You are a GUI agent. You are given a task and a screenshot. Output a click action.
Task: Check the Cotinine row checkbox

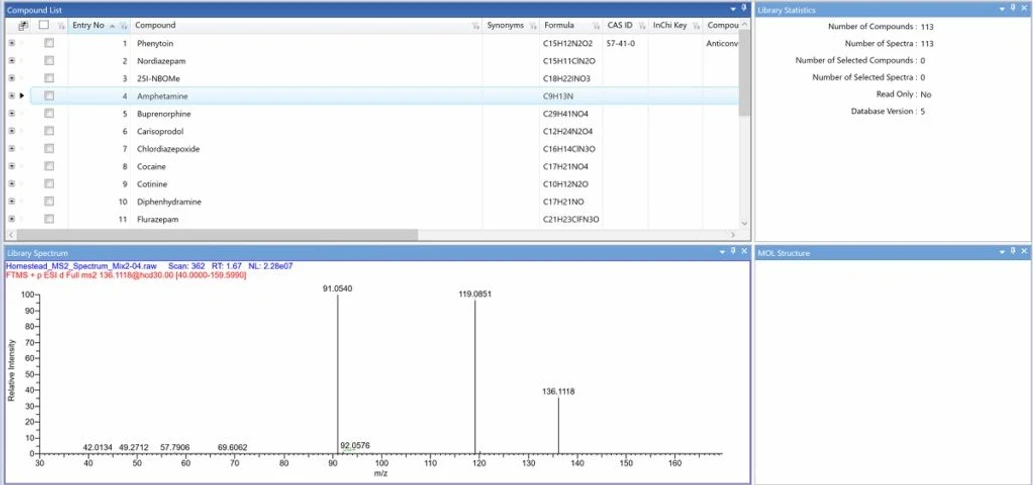click(49, 184)
